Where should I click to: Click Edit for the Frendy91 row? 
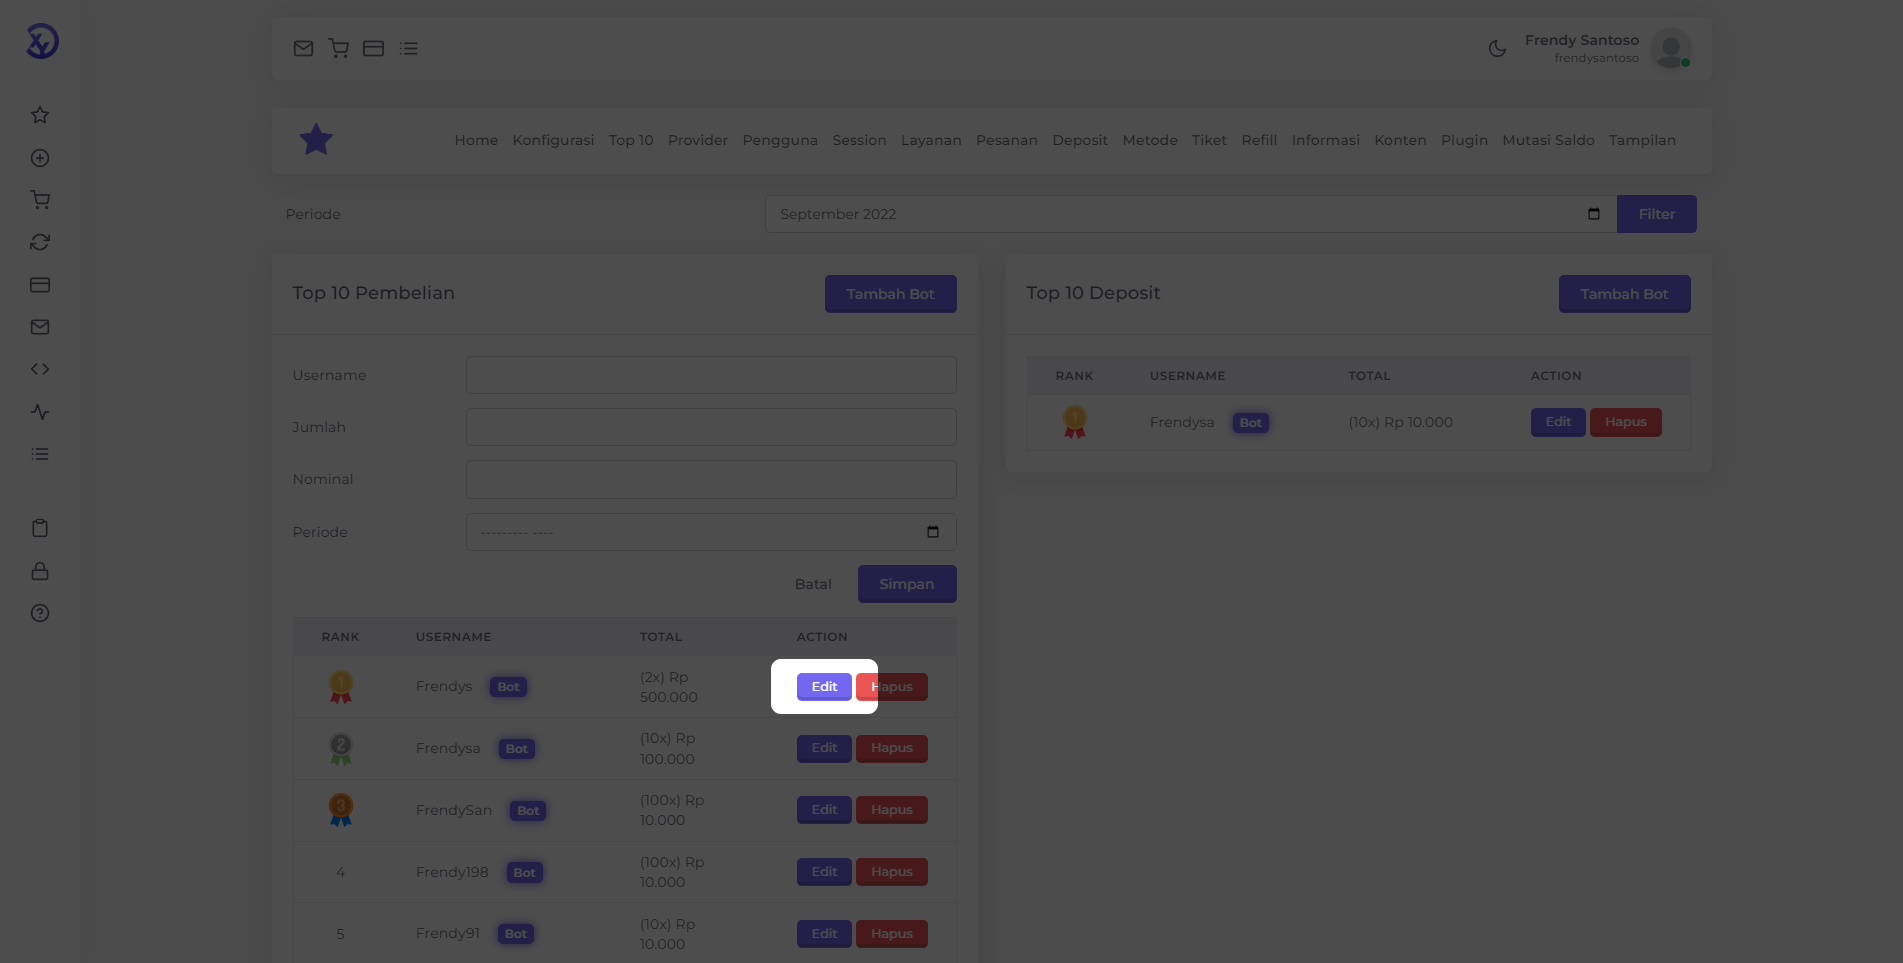824,934
